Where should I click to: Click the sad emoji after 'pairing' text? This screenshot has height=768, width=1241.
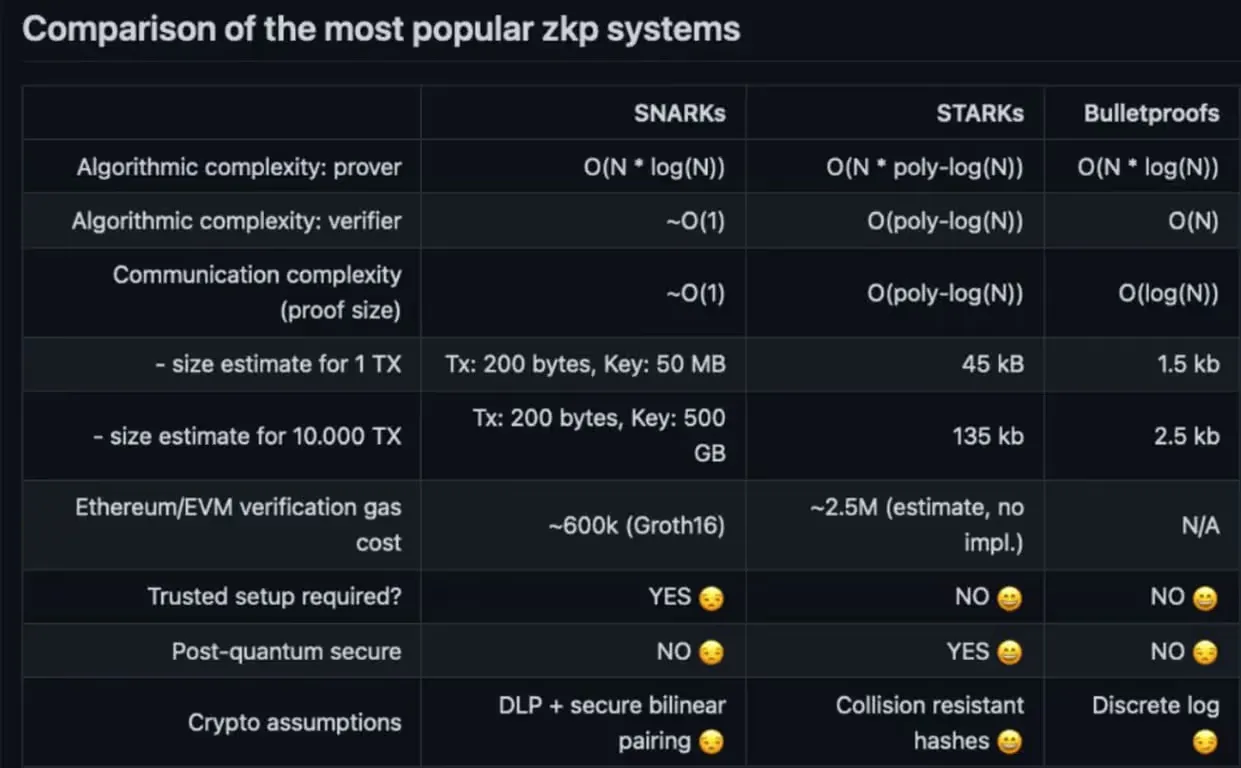[712, 742]
